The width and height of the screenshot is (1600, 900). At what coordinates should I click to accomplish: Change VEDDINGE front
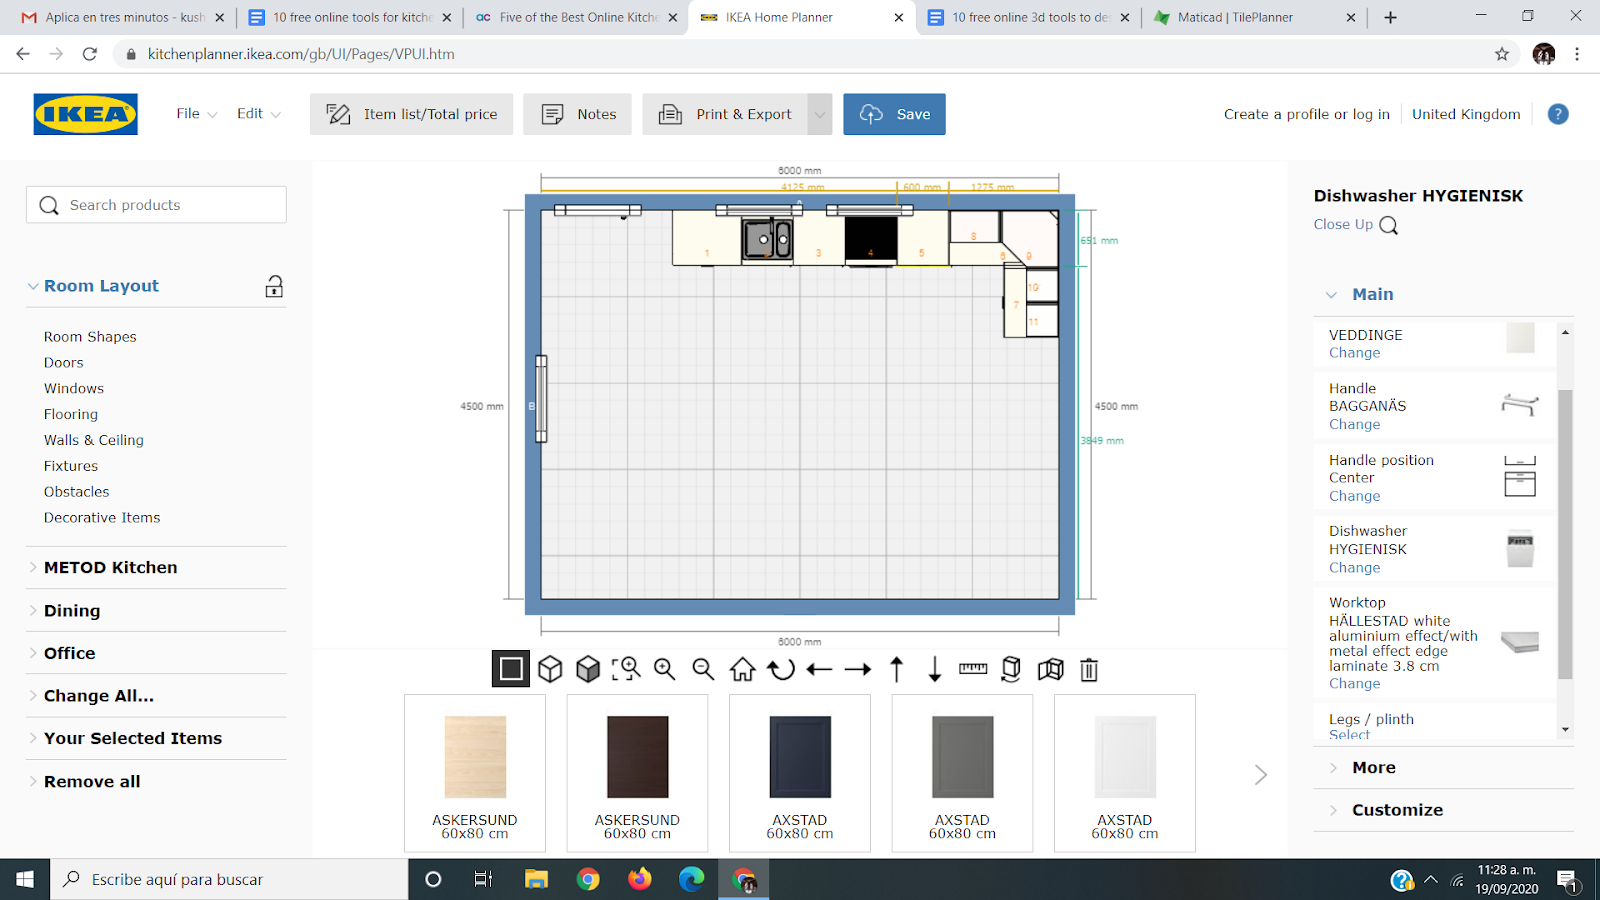point(1354,353)
